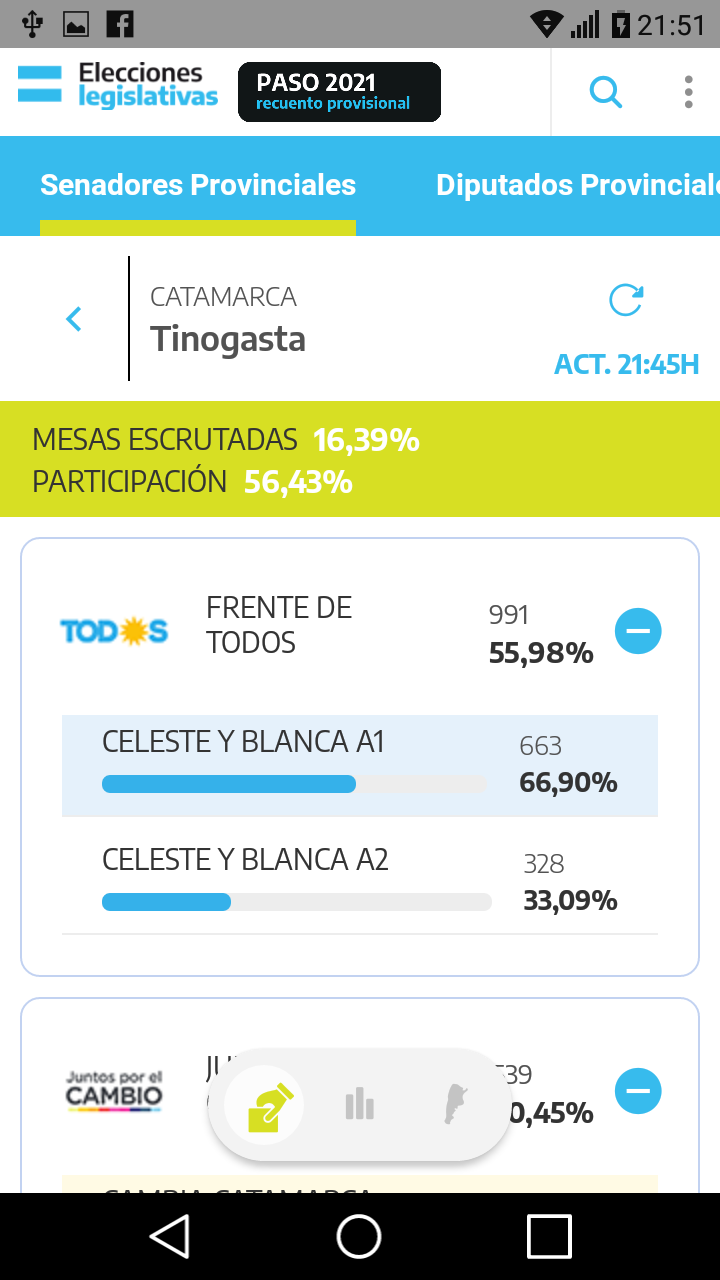Image resolution: width=720 pixels, height=1280 pixels.
Task: Collapse the Frente de Todos card
Action: (638, 631)
